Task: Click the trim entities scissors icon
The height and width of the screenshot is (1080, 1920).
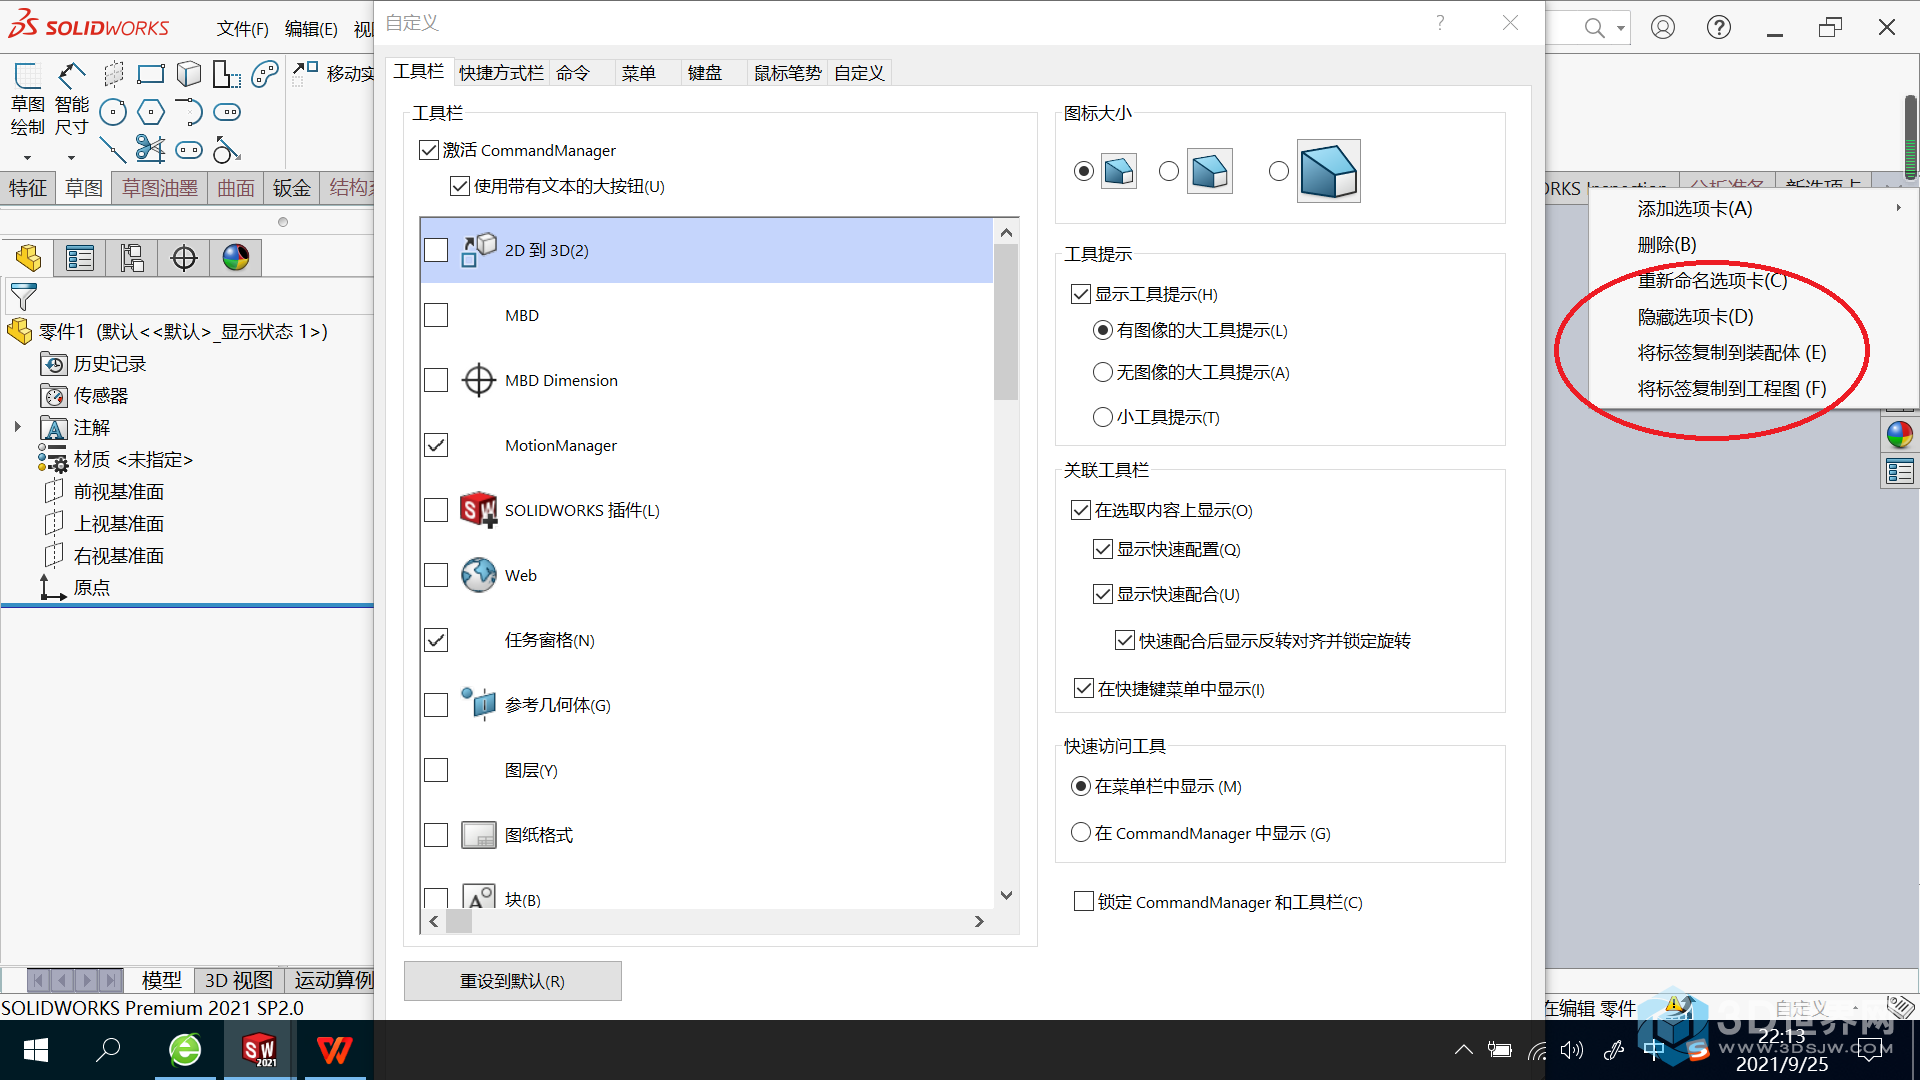Action: pos(150,149)
